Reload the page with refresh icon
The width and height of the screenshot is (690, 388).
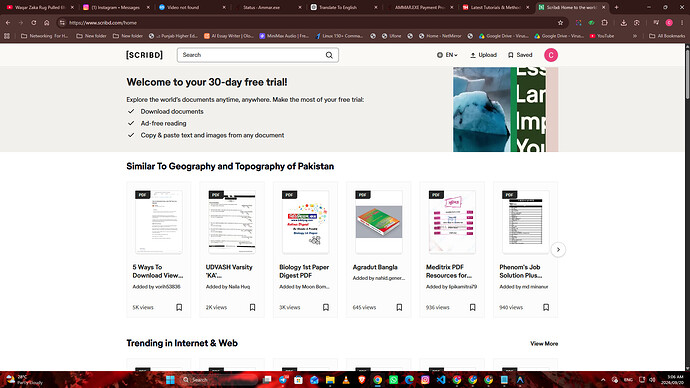pos(33,23)
